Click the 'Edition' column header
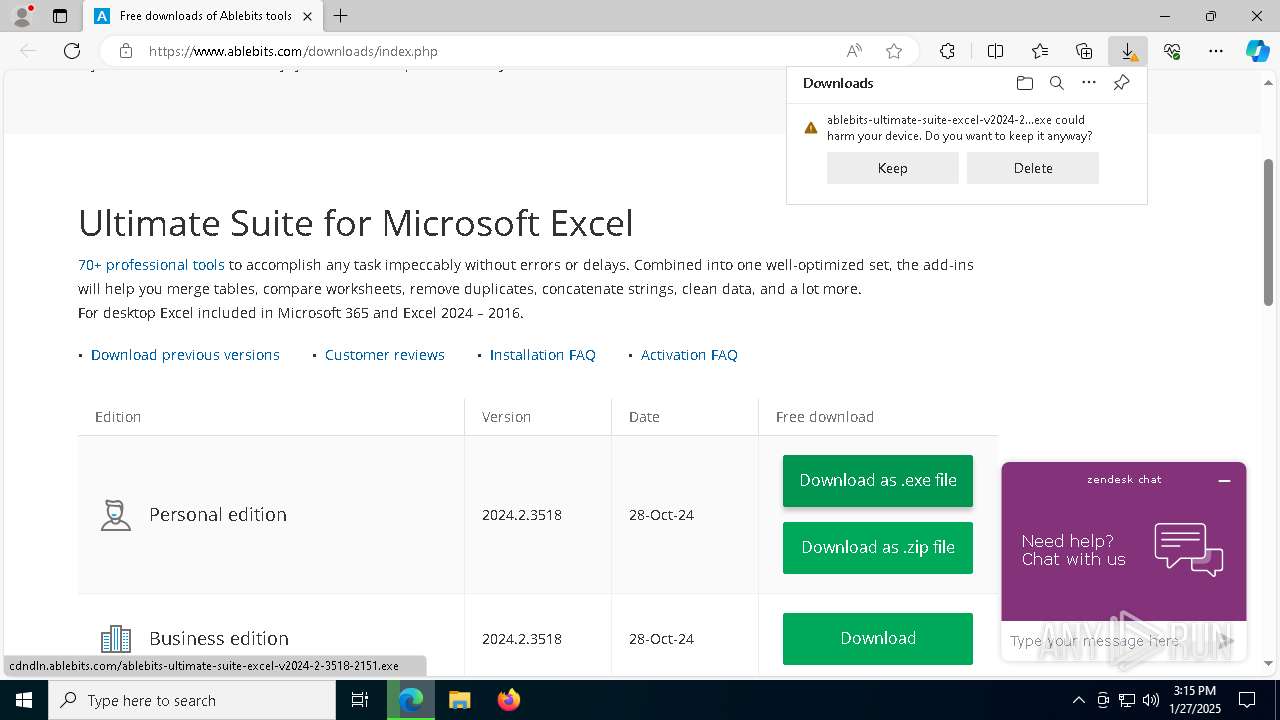Image resolution: width=1280 pixels, height=720 pixels. 118,417
